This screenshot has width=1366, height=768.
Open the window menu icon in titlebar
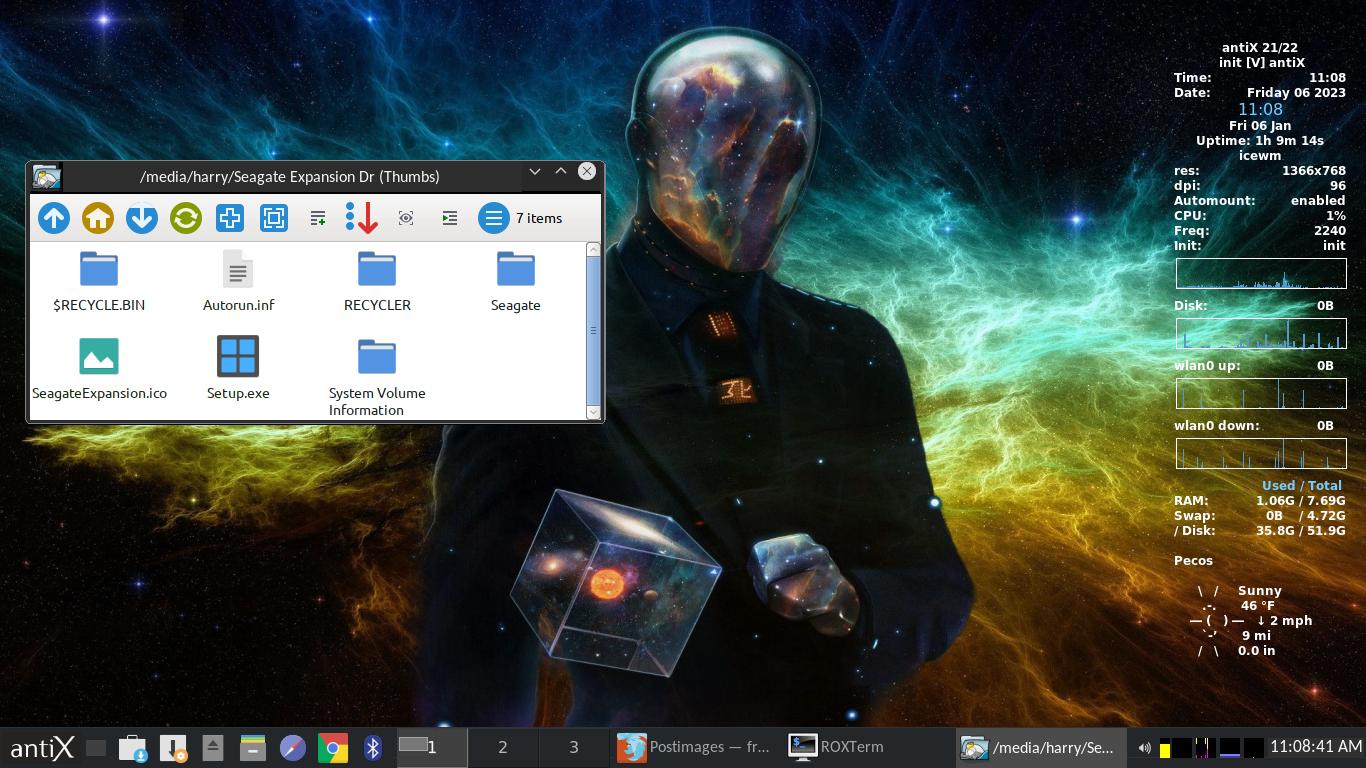(46, 177)
